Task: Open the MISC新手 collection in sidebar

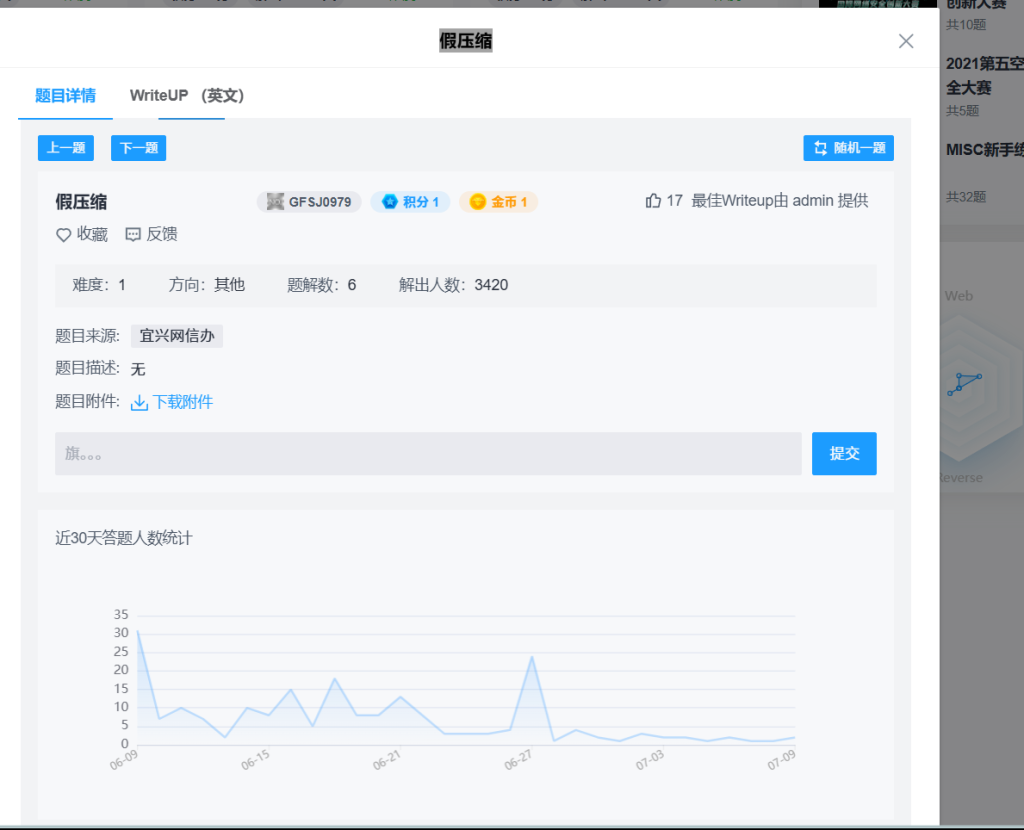Action: tap(984, 150)
